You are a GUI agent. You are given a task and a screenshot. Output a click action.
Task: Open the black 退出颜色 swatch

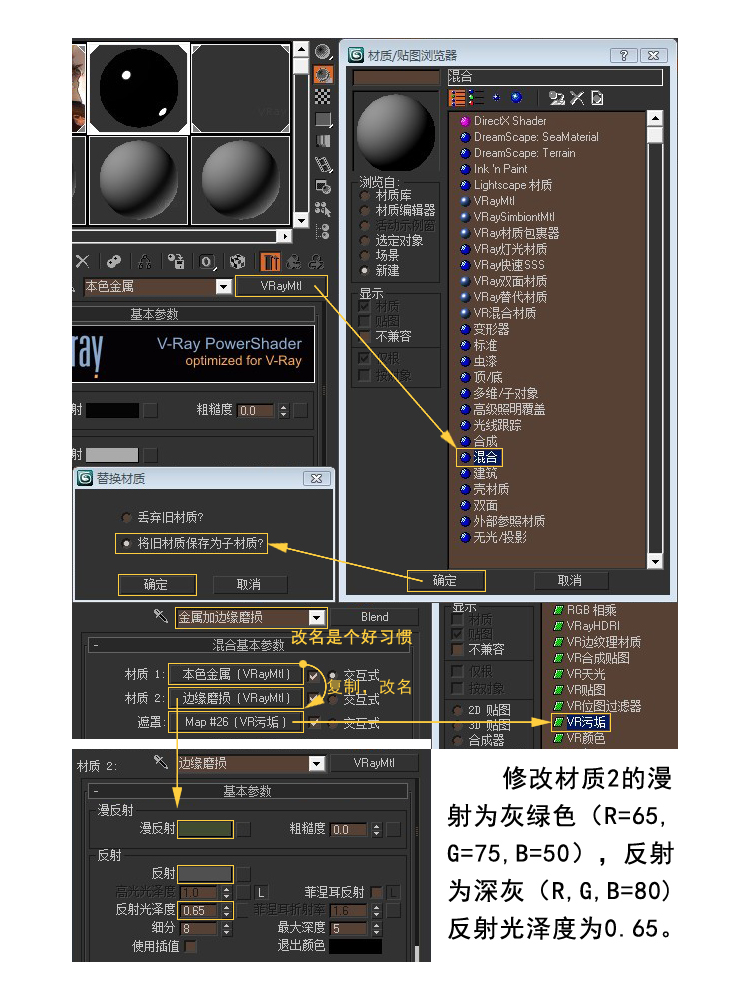tap(356, 946)
